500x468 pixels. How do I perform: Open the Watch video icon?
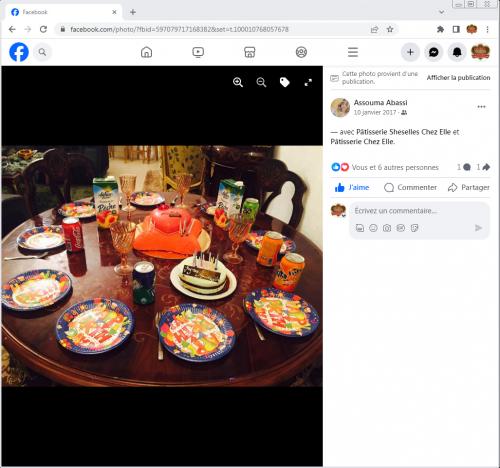click(x=198, y=52)
